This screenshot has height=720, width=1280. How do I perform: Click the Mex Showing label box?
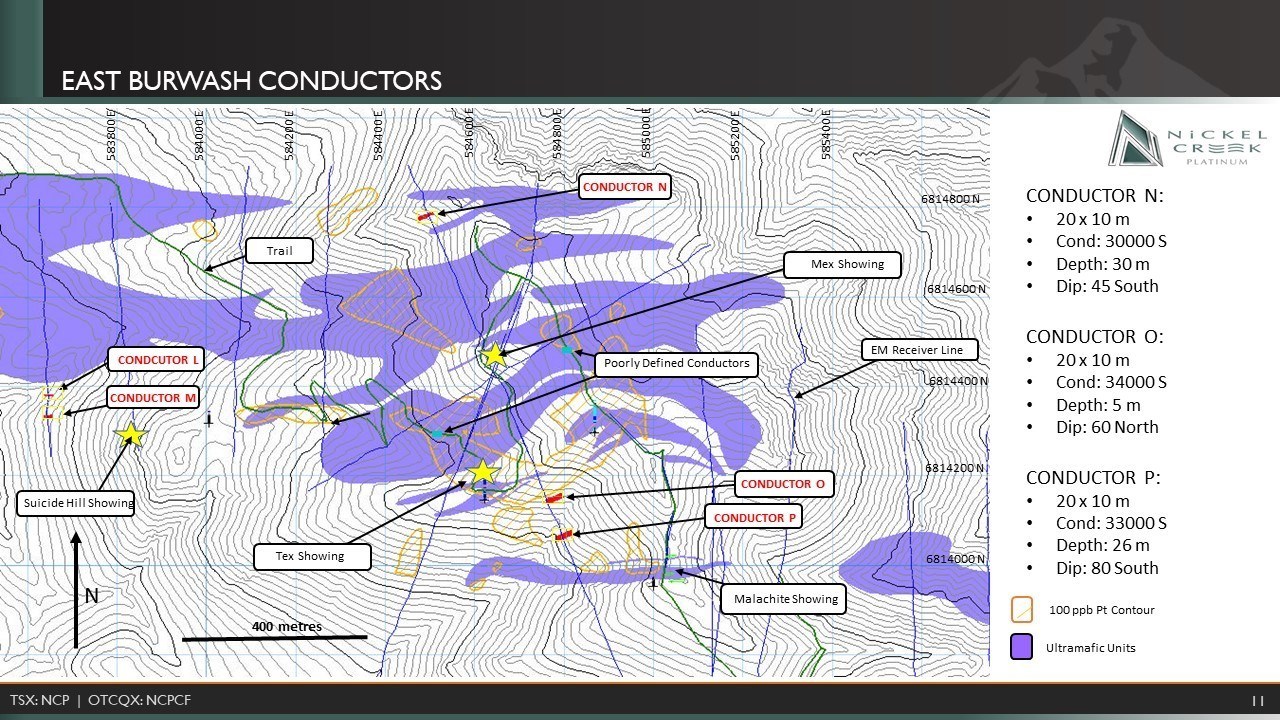tap(842, 265)
